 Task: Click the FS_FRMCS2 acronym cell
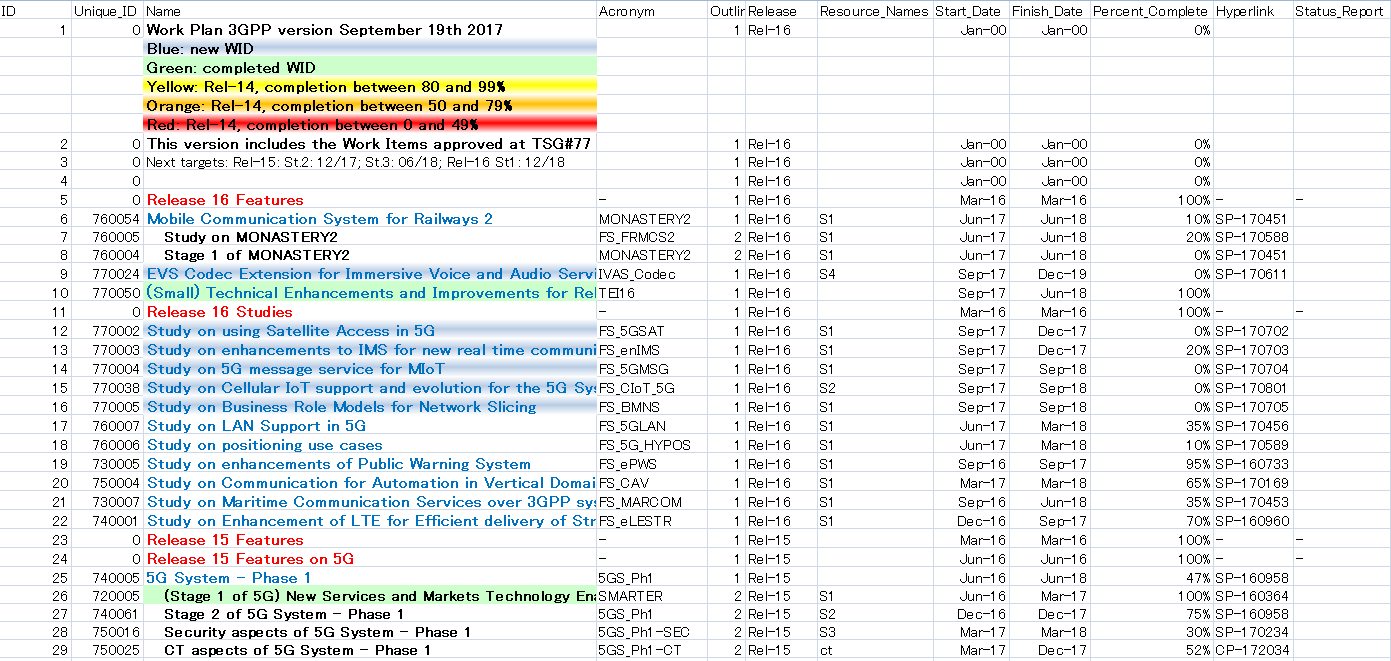pos(652,237)
